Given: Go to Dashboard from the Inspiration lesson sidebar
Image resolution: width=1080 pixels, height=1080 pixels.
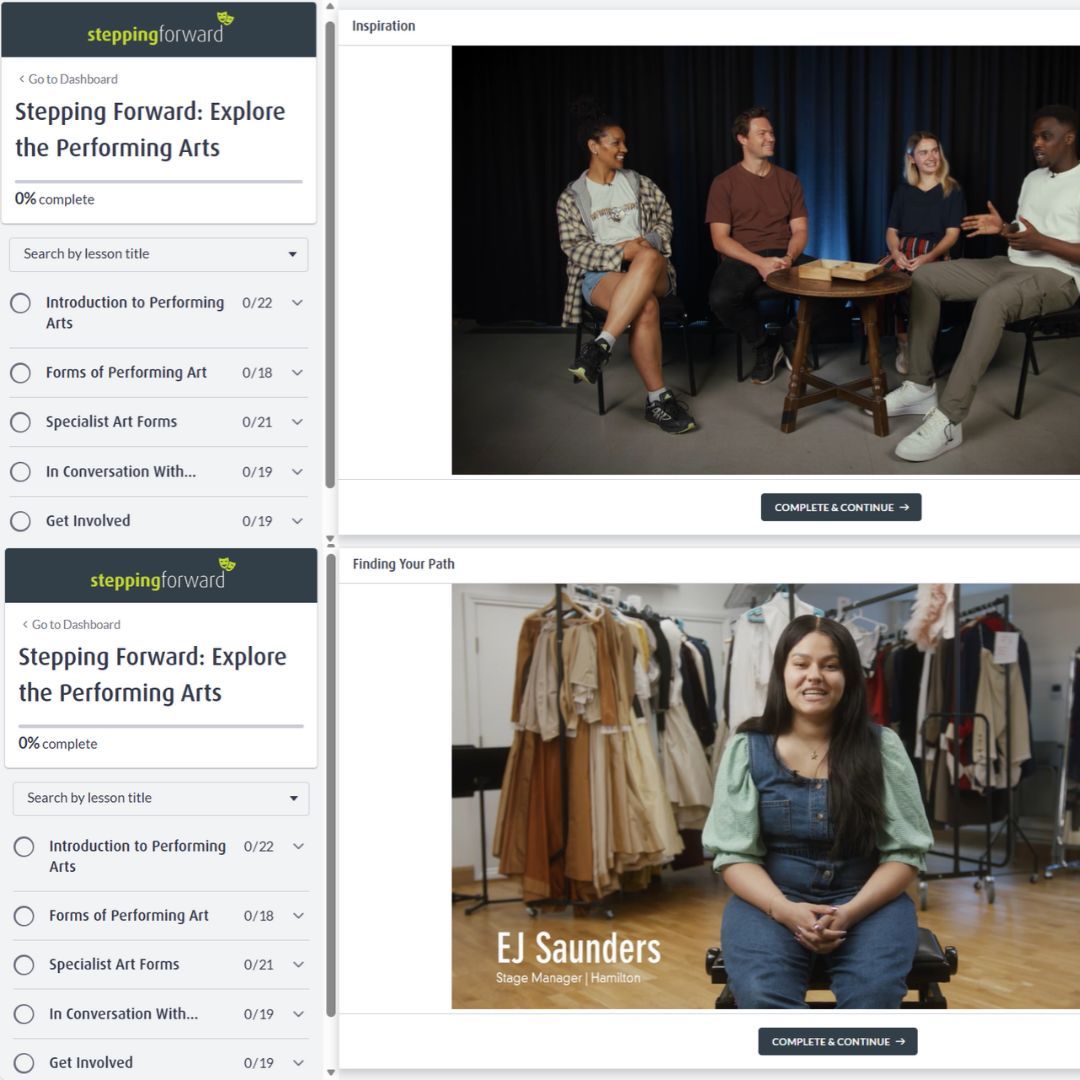Looking at the screenshot, I should pyautogui.click(x=68, y=79).
